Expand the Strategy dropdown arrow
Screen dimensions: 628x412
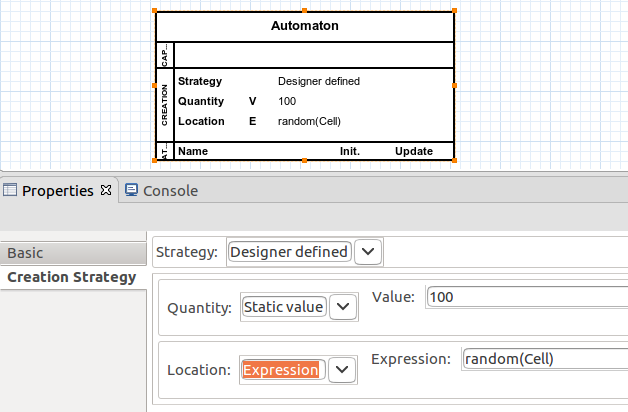click(x=368, y=252)
